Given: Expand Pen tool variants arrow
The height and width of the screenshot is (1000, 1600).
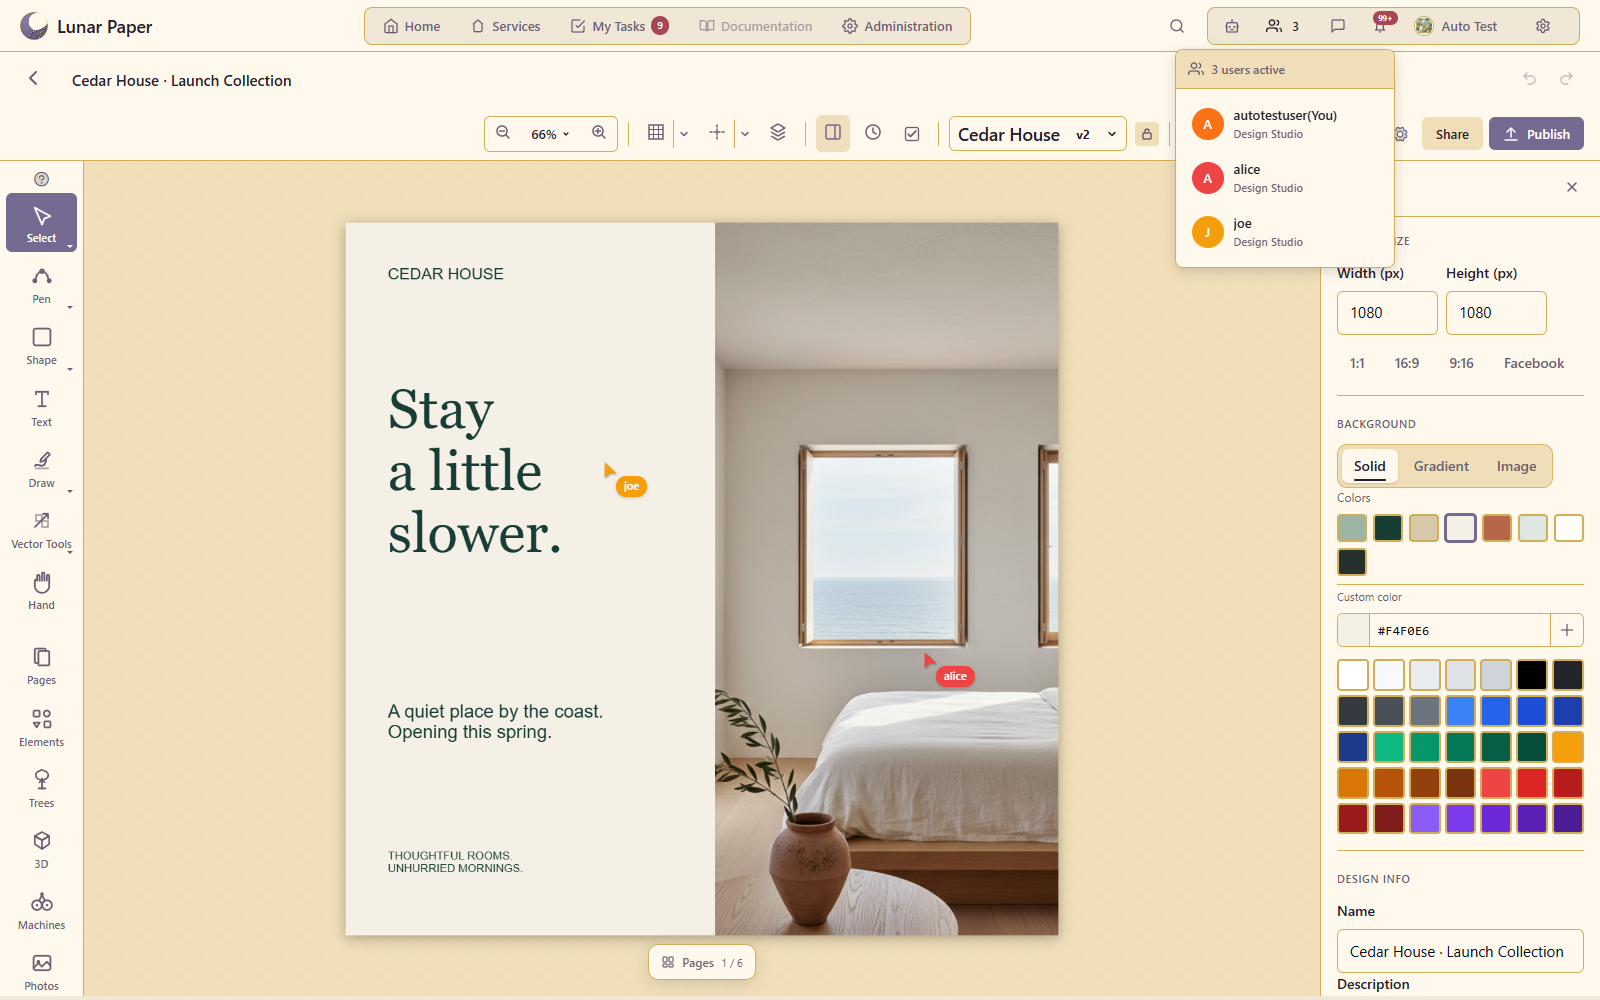Looking at the screenshot, I should click(70, 307).
